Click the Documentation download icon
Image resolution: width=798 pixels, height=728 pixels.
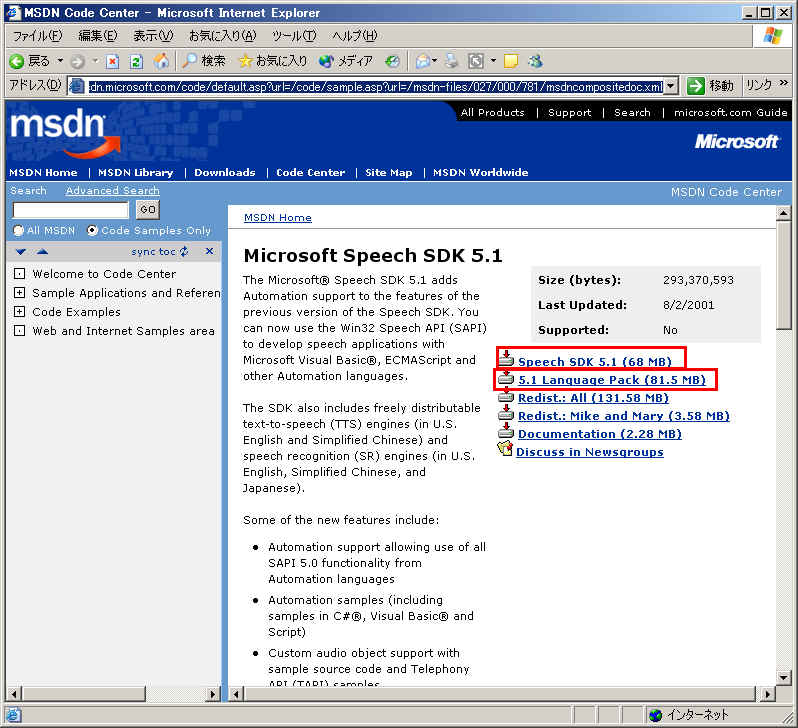pyautogui.click(x=506, y=431)
